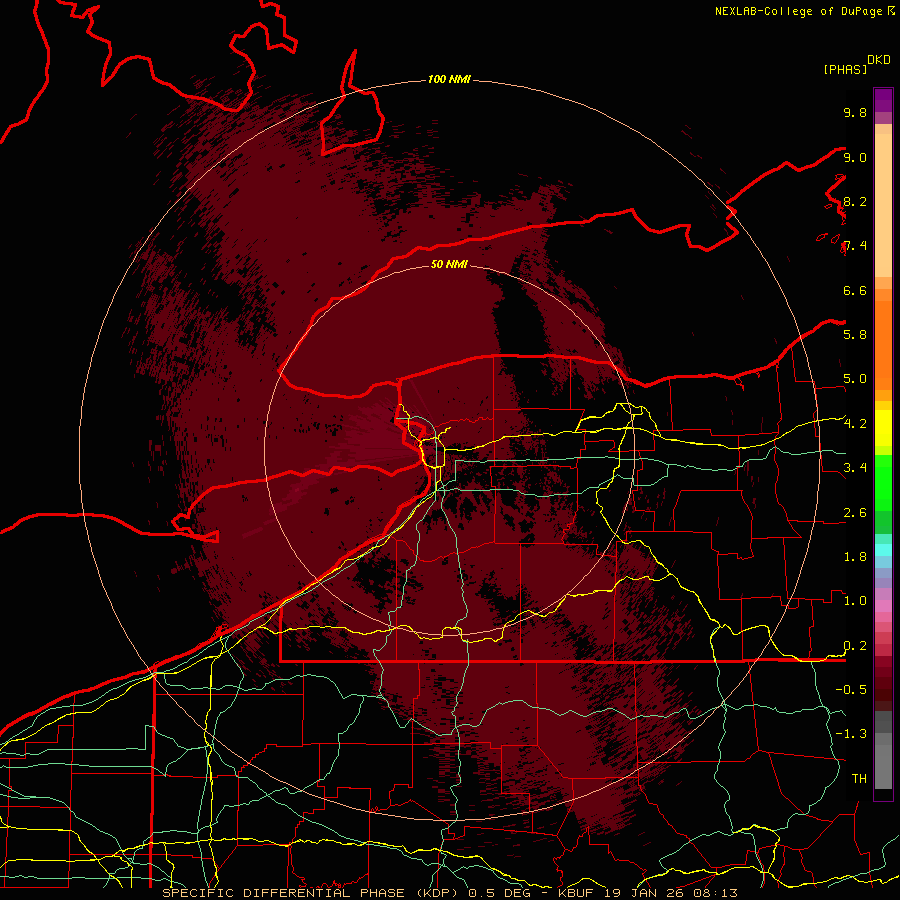
Task: Click the -1.3 value on the color scale
Action: coord(851,734)
